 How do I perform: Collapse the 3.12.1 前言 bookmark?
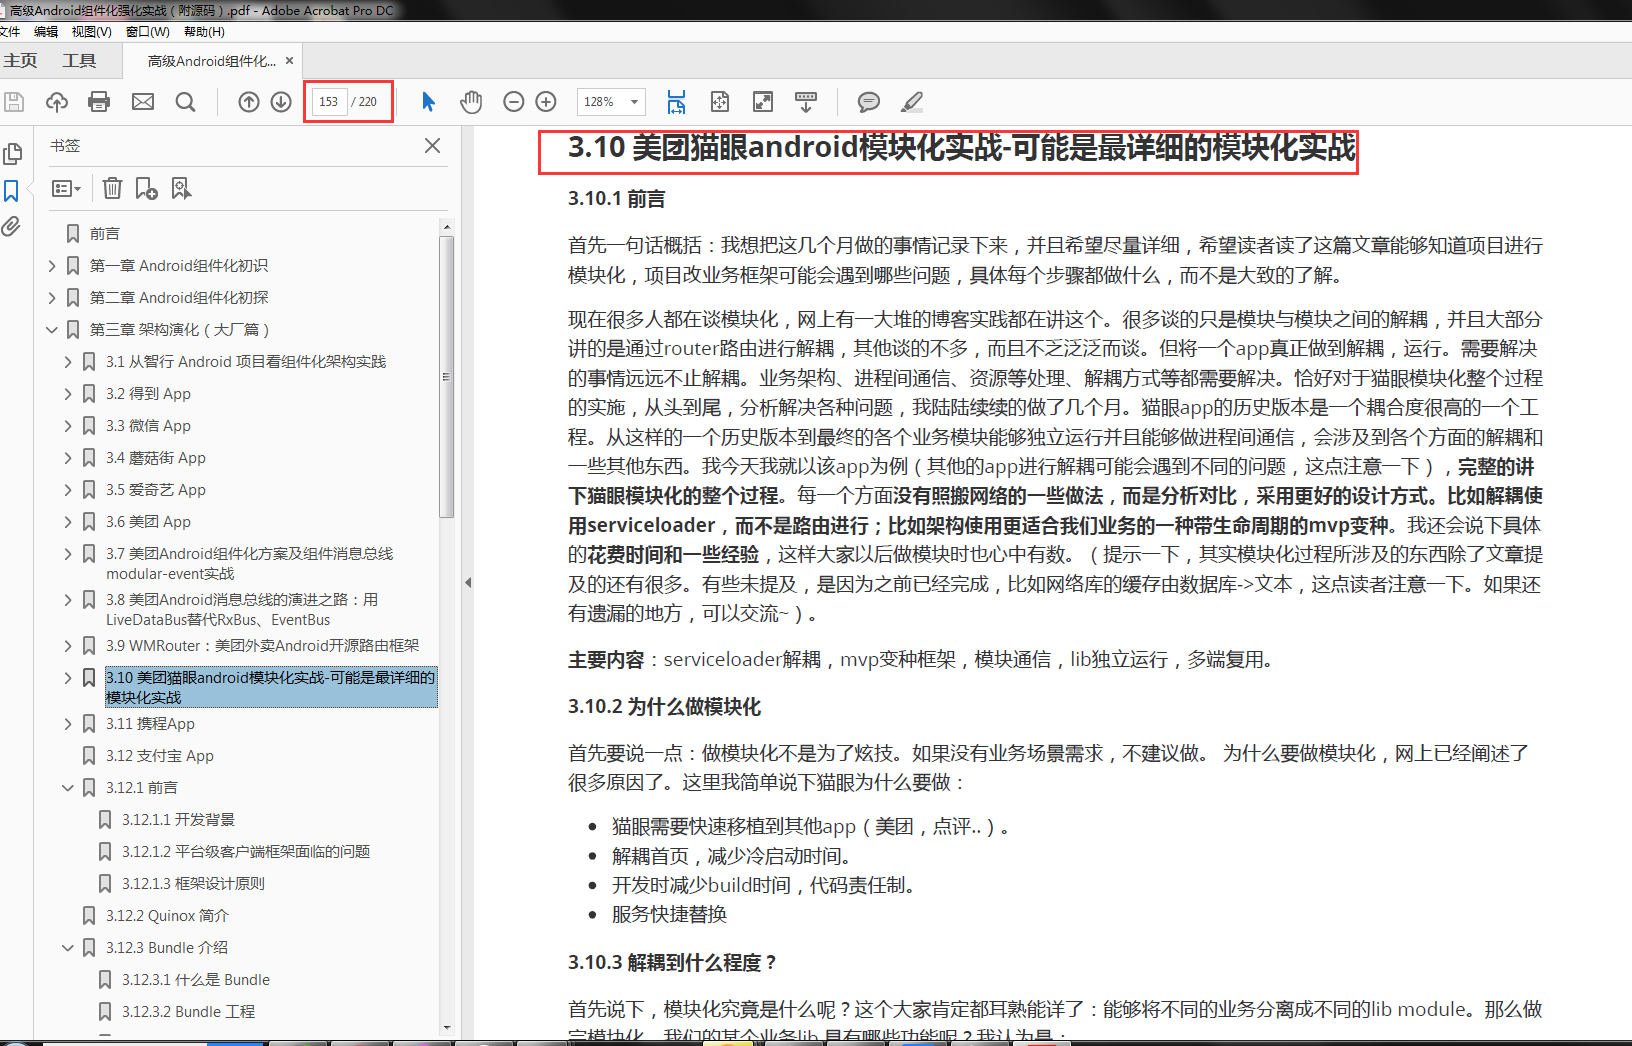(68, 788)
